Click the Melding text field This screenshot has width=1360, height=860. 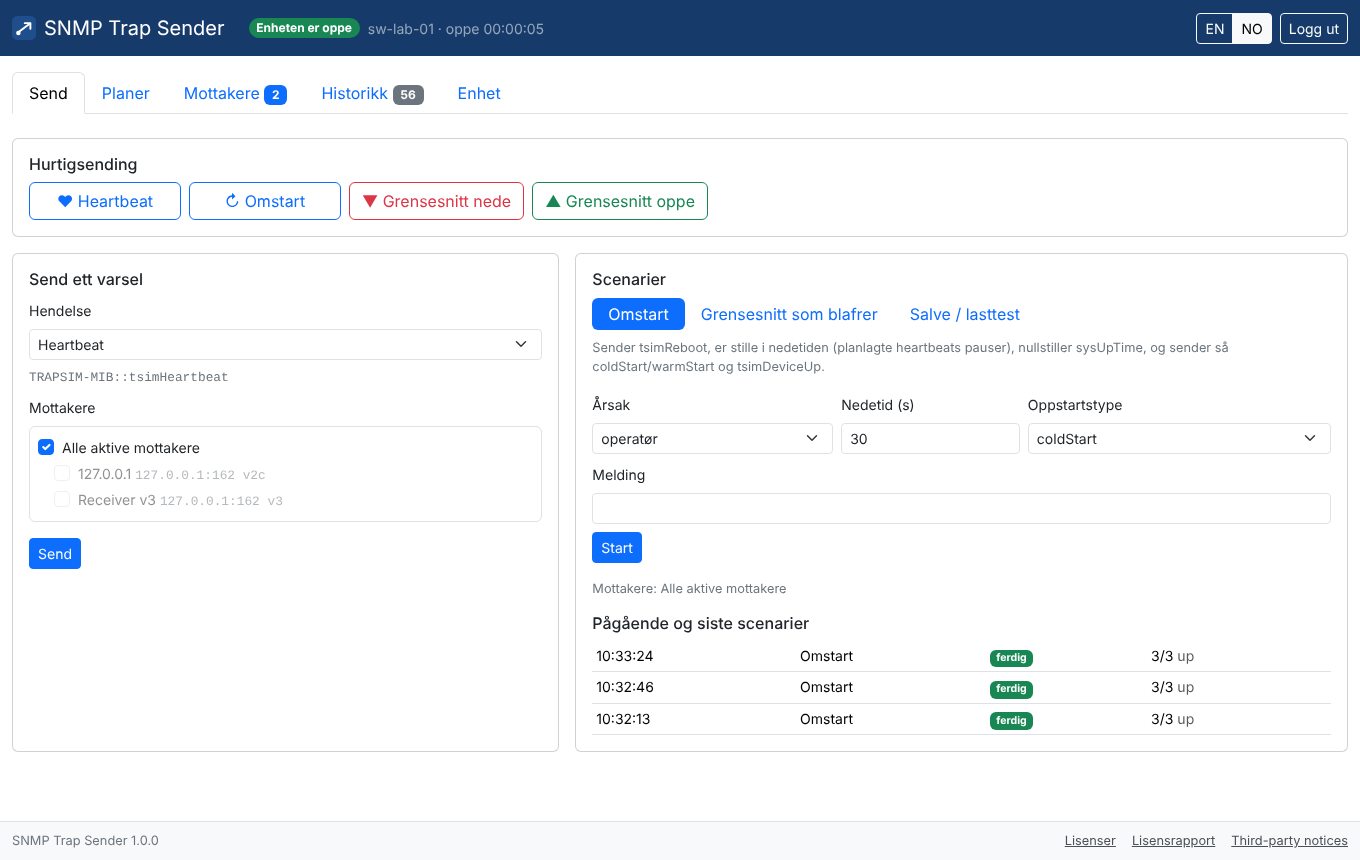961,508
